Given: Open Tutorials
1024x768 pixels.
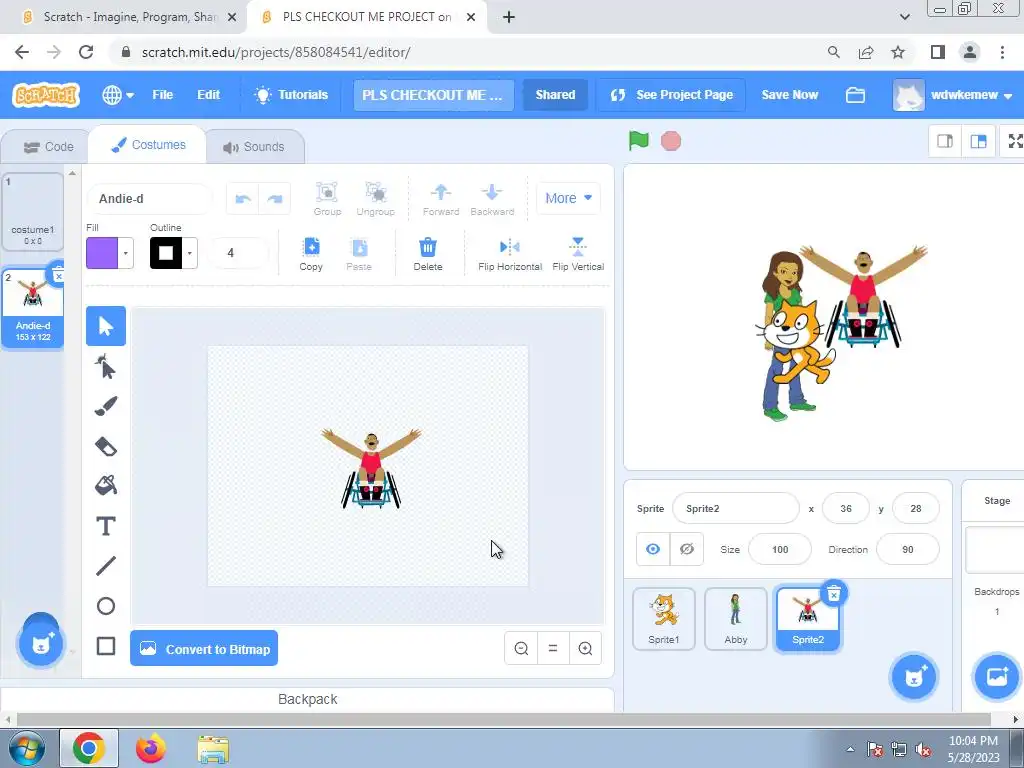Looking at the screenshot, I should [291, 95].
